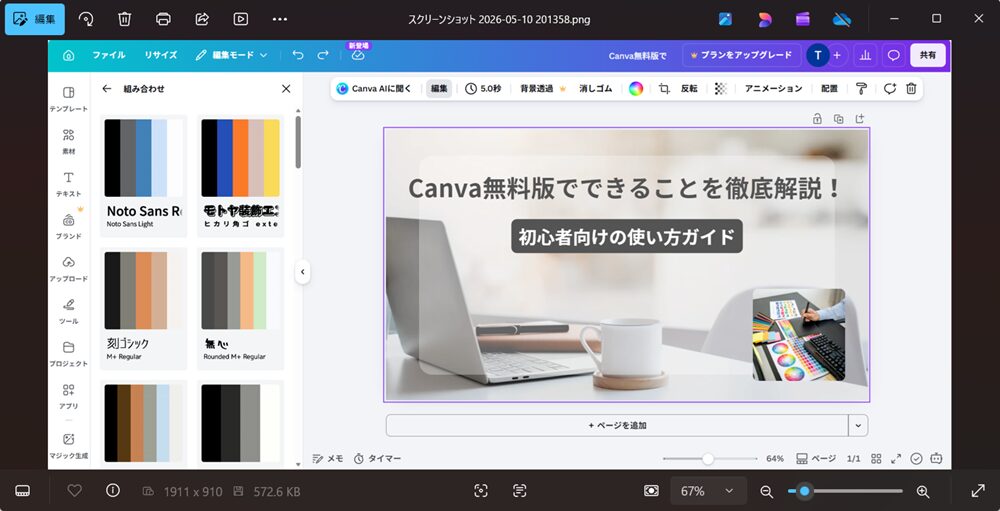This screenshot has height=511, width=1000.
Task: Select the Noto Sans Light color combination
Action: (143, 175)
